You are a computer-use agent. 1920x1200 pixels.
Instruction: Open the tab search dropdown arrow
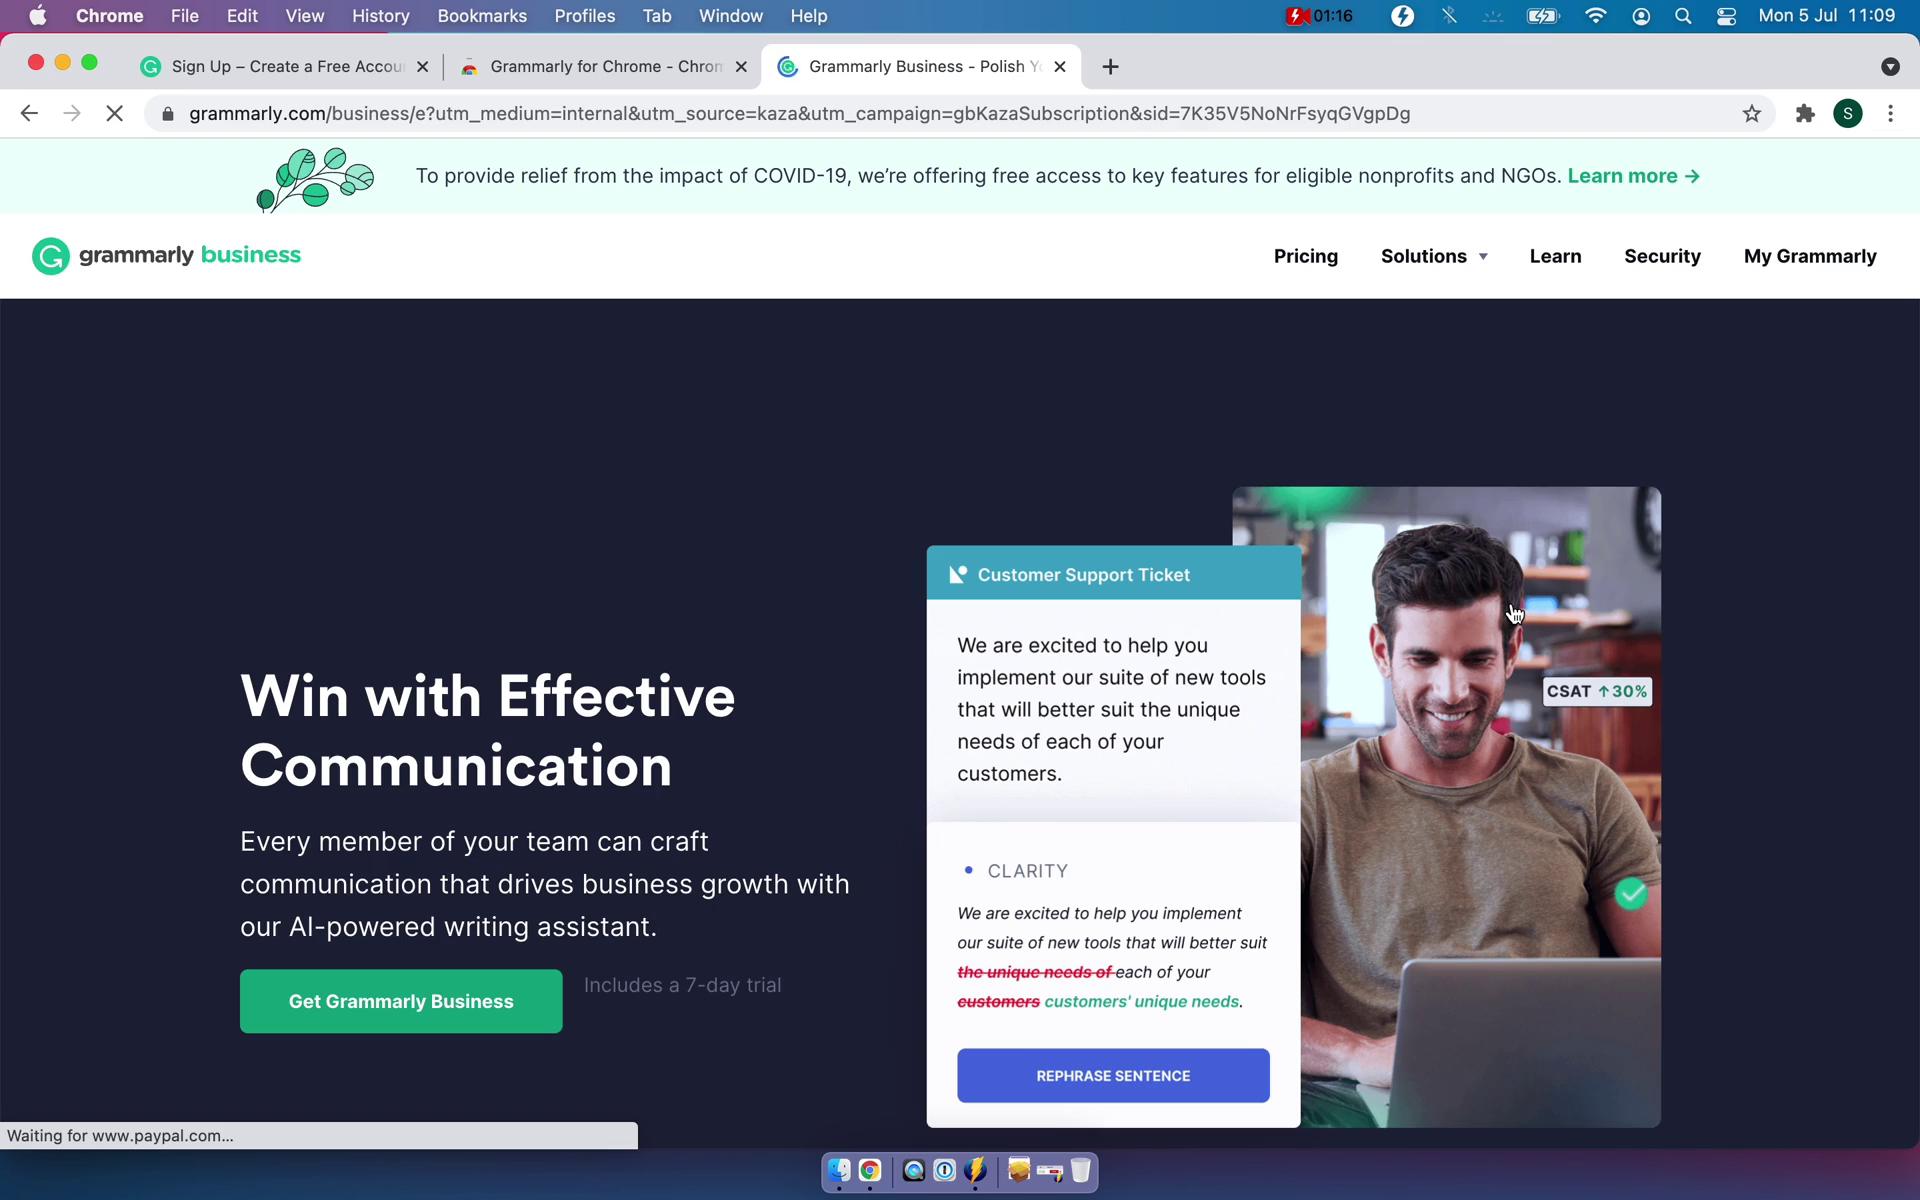tap(1889, 67)
